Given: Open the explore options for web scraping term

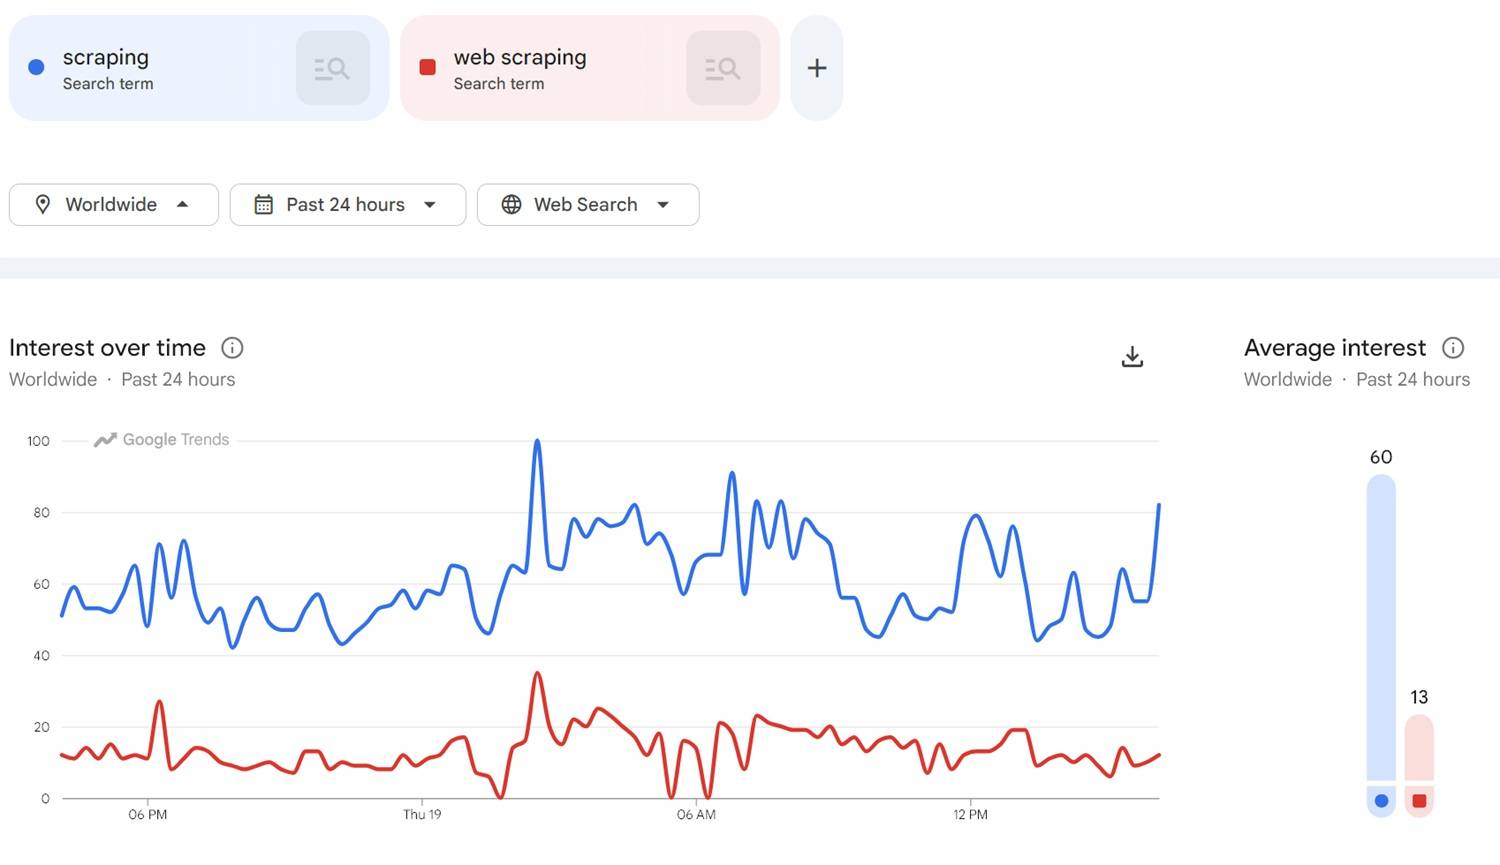Looking at the screenshot, I should coord(722,67).
